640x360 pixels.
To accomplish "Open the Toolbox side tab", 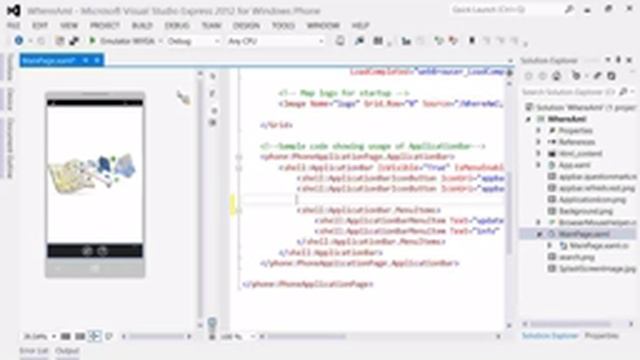I will click(x=10, y=67).
